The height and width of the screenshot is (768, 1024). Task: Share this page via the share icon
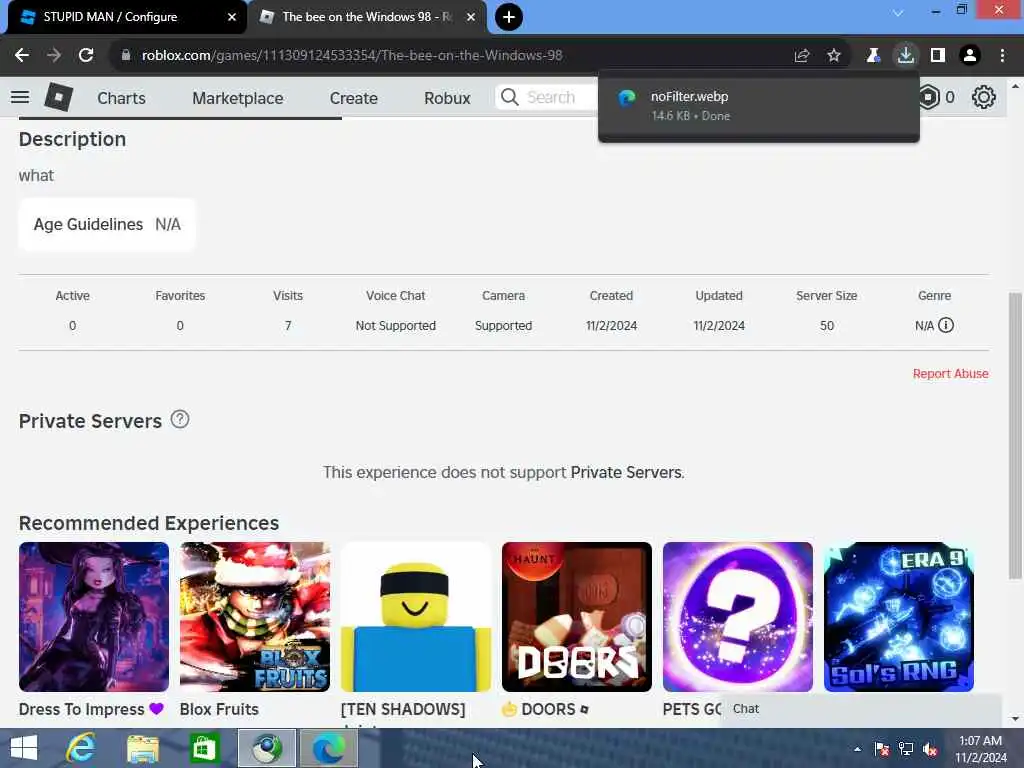click(x=802, y=56)
